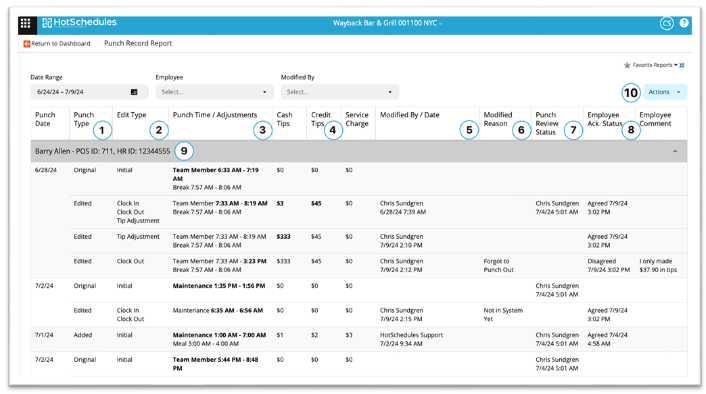This screenshot has height=394, width=706.
Task: Open the help question mark icon
Action: (684, 23)
